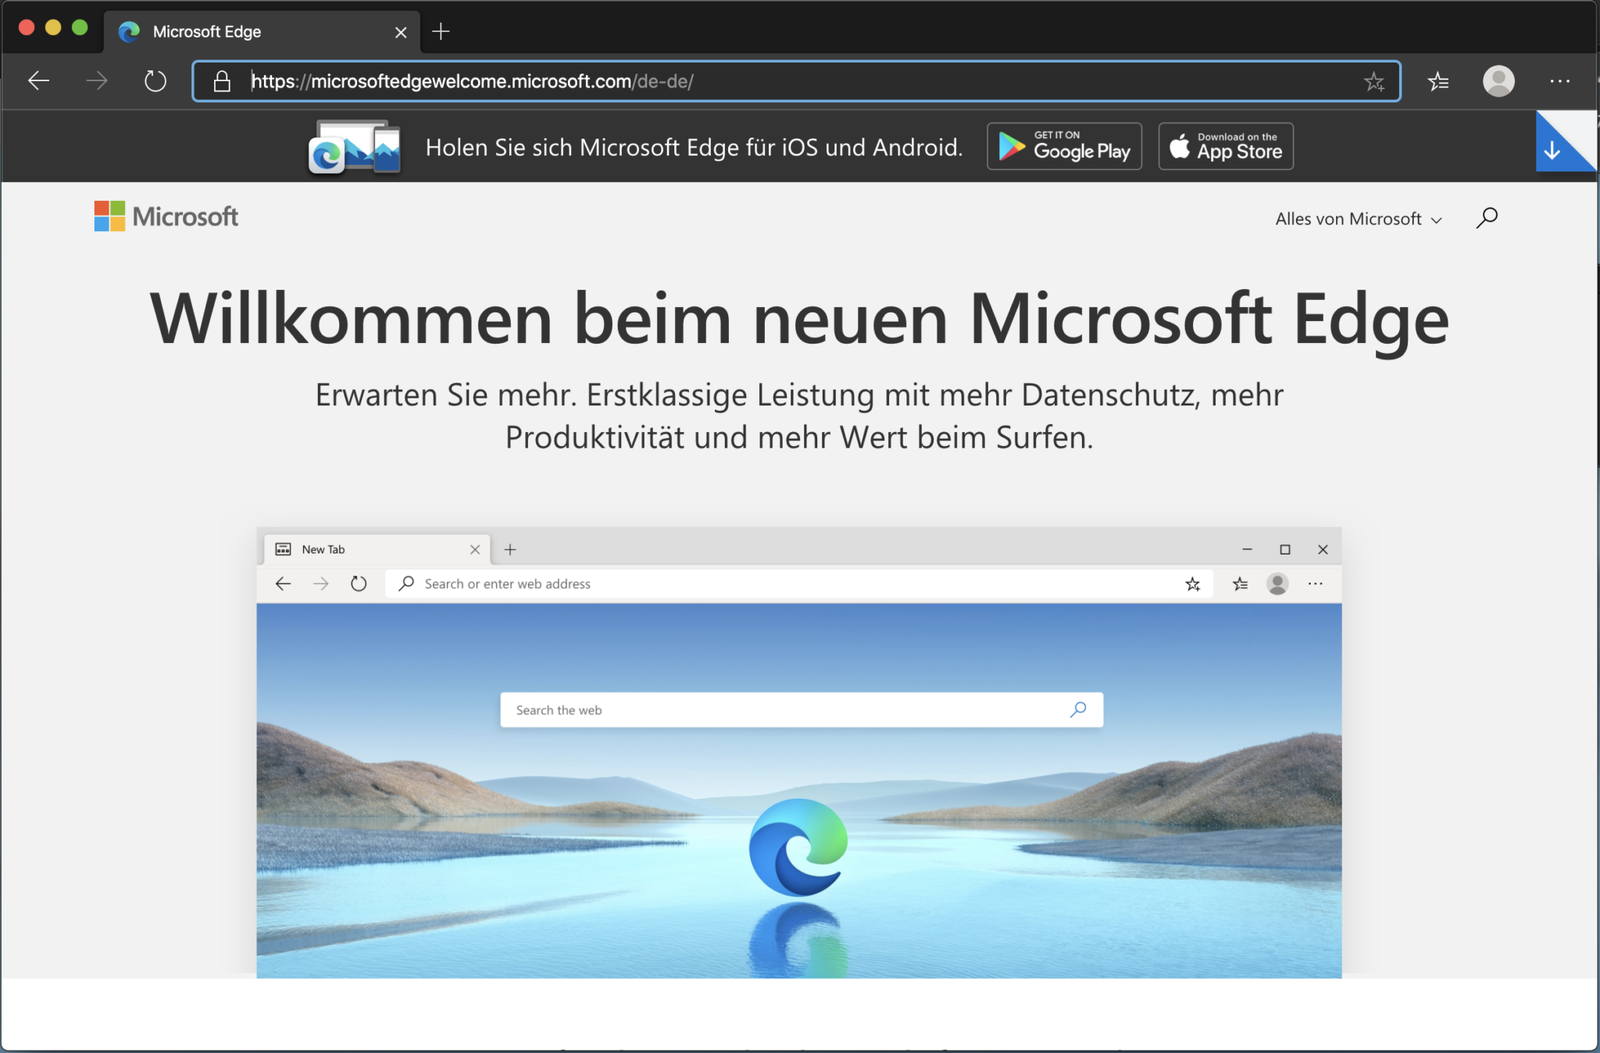Viewport: 1600px width, 1053px height.
Task: Click the green macOS fullscreen button
Action: [80, 28]
